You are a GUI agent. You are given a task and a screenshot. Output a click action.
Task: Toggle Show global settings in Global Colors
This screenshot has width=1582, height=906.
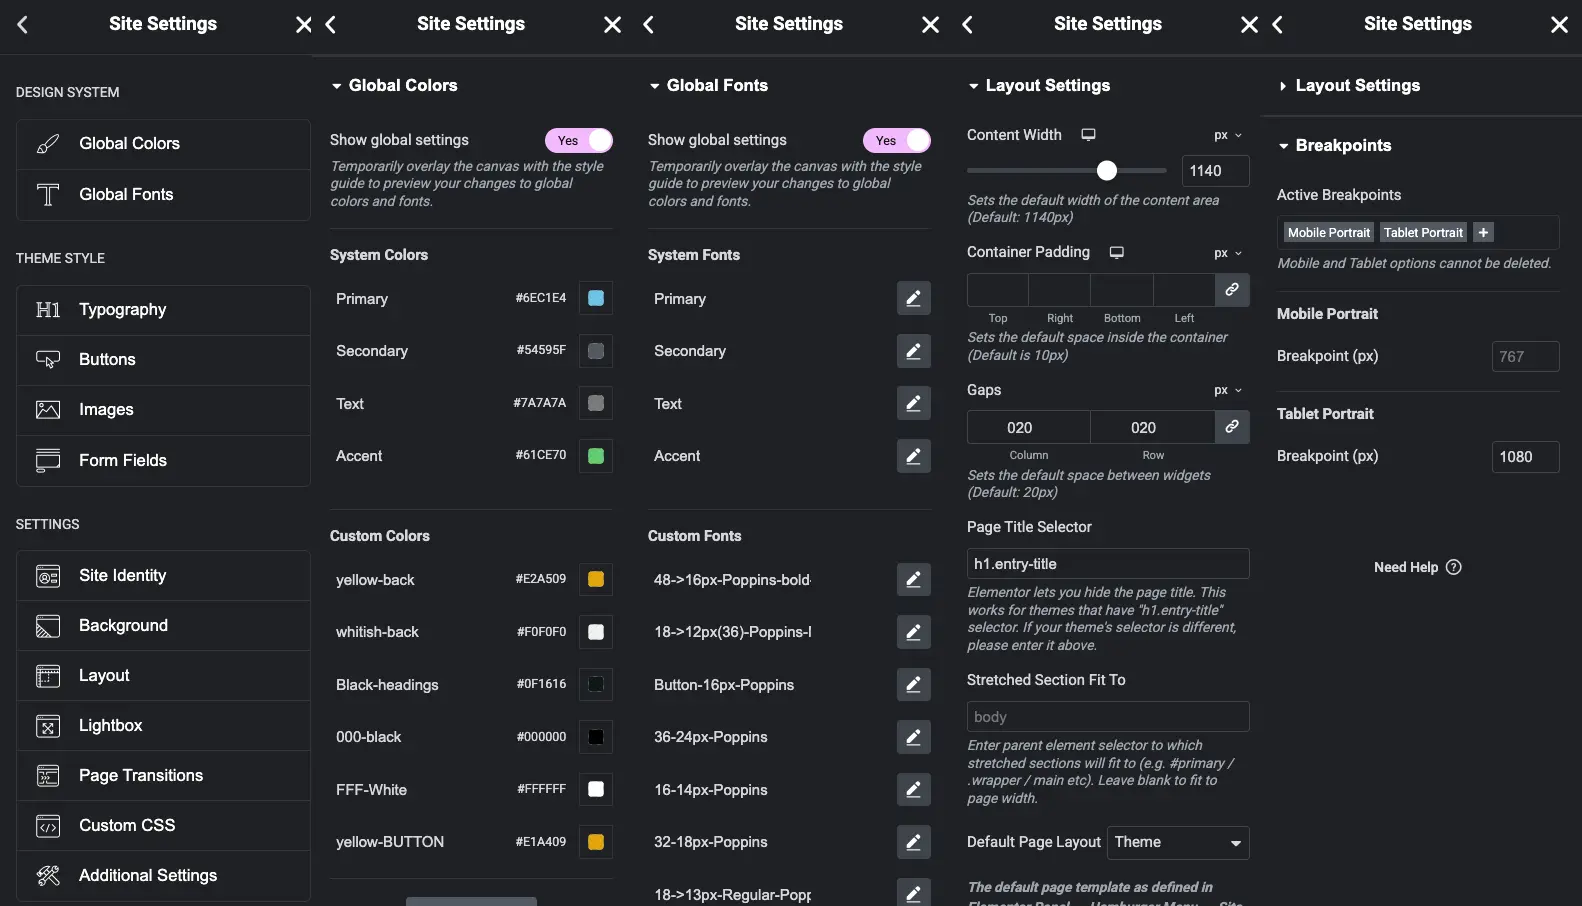(x=579, y=141)
